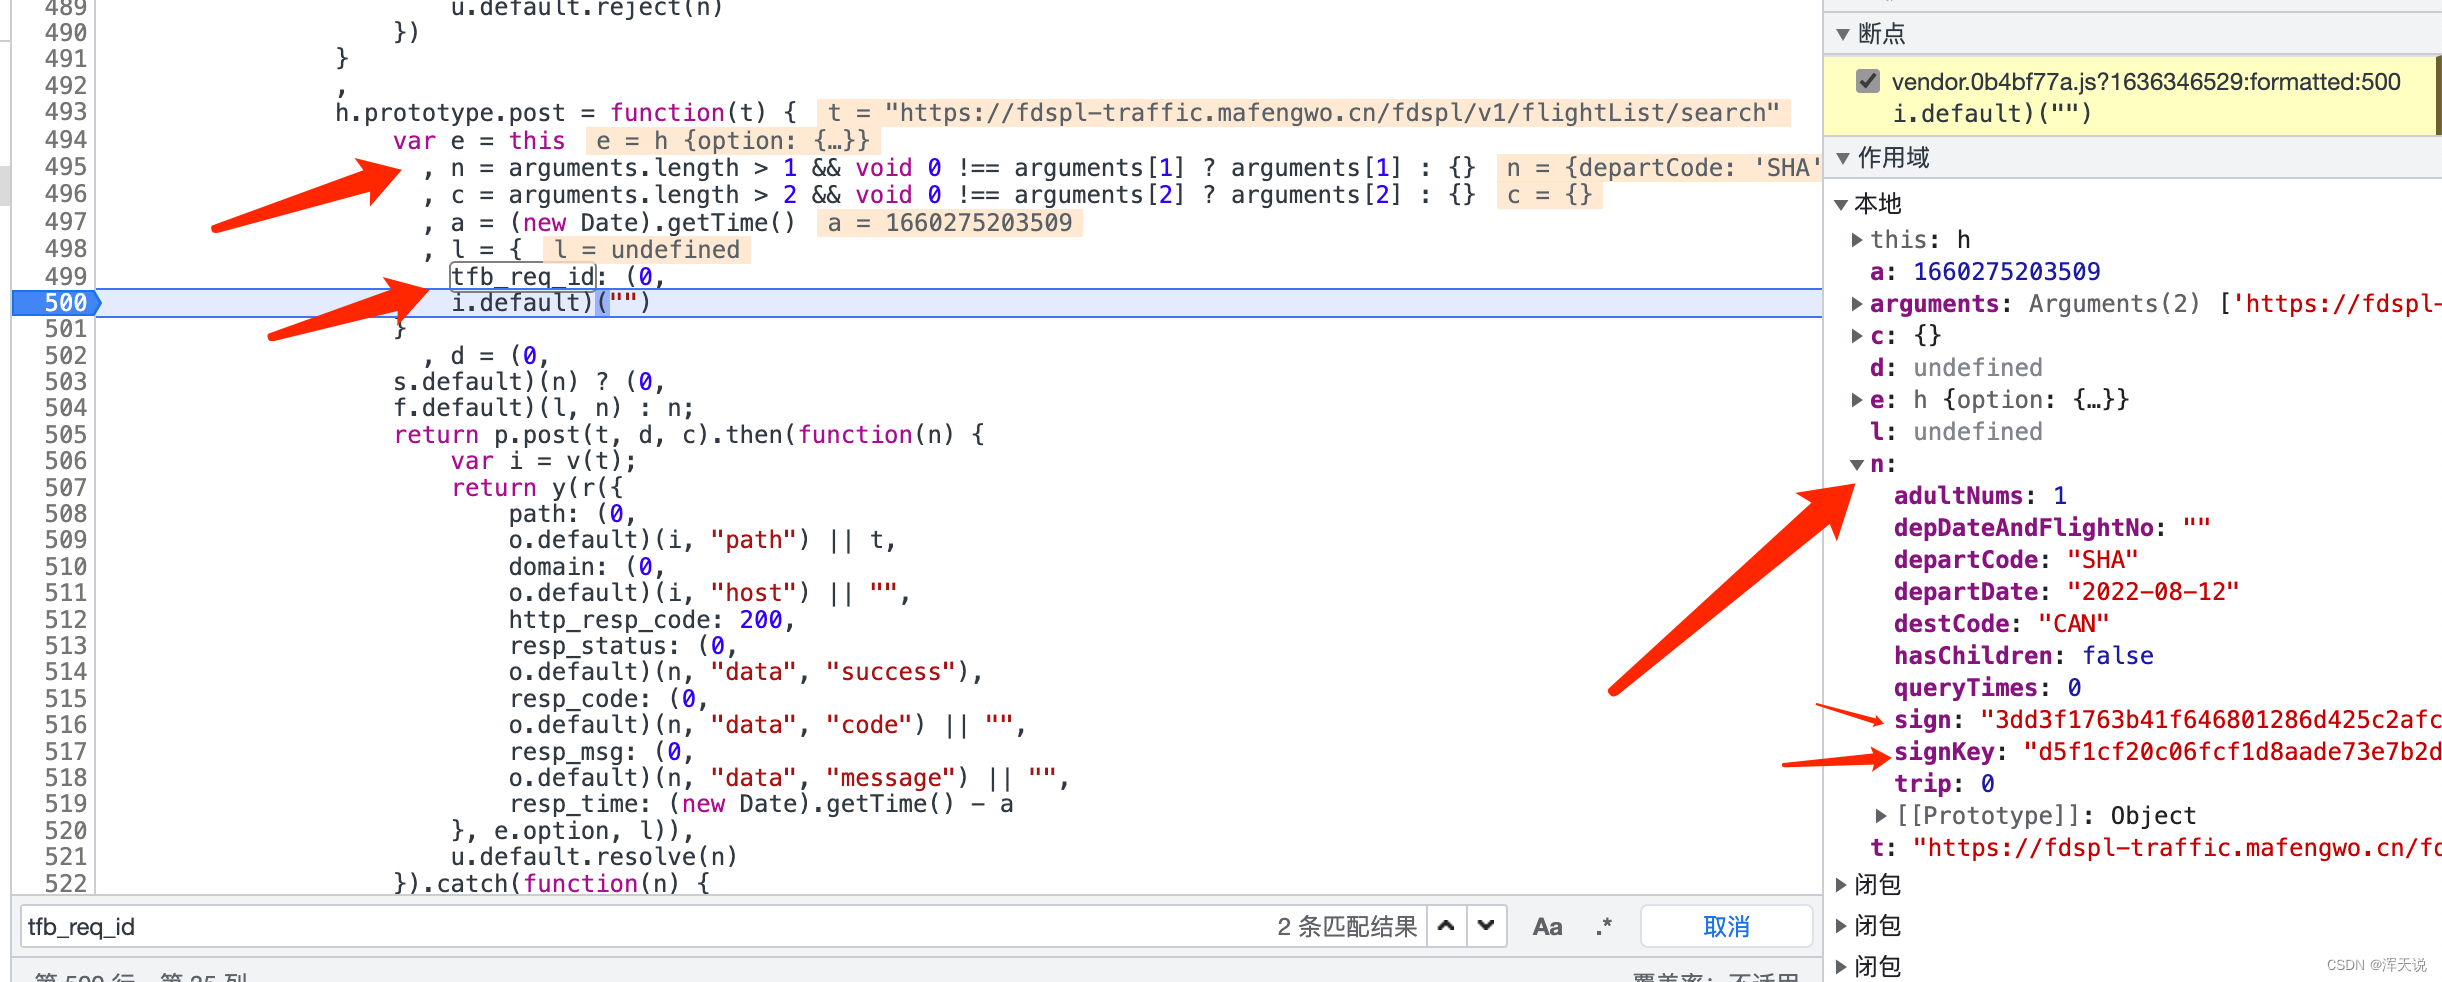Image resolution: width=2442 pixels, height=982 pixels.
Task: Select the departCode "SHA" value
Action: (x=2103, y=560)
